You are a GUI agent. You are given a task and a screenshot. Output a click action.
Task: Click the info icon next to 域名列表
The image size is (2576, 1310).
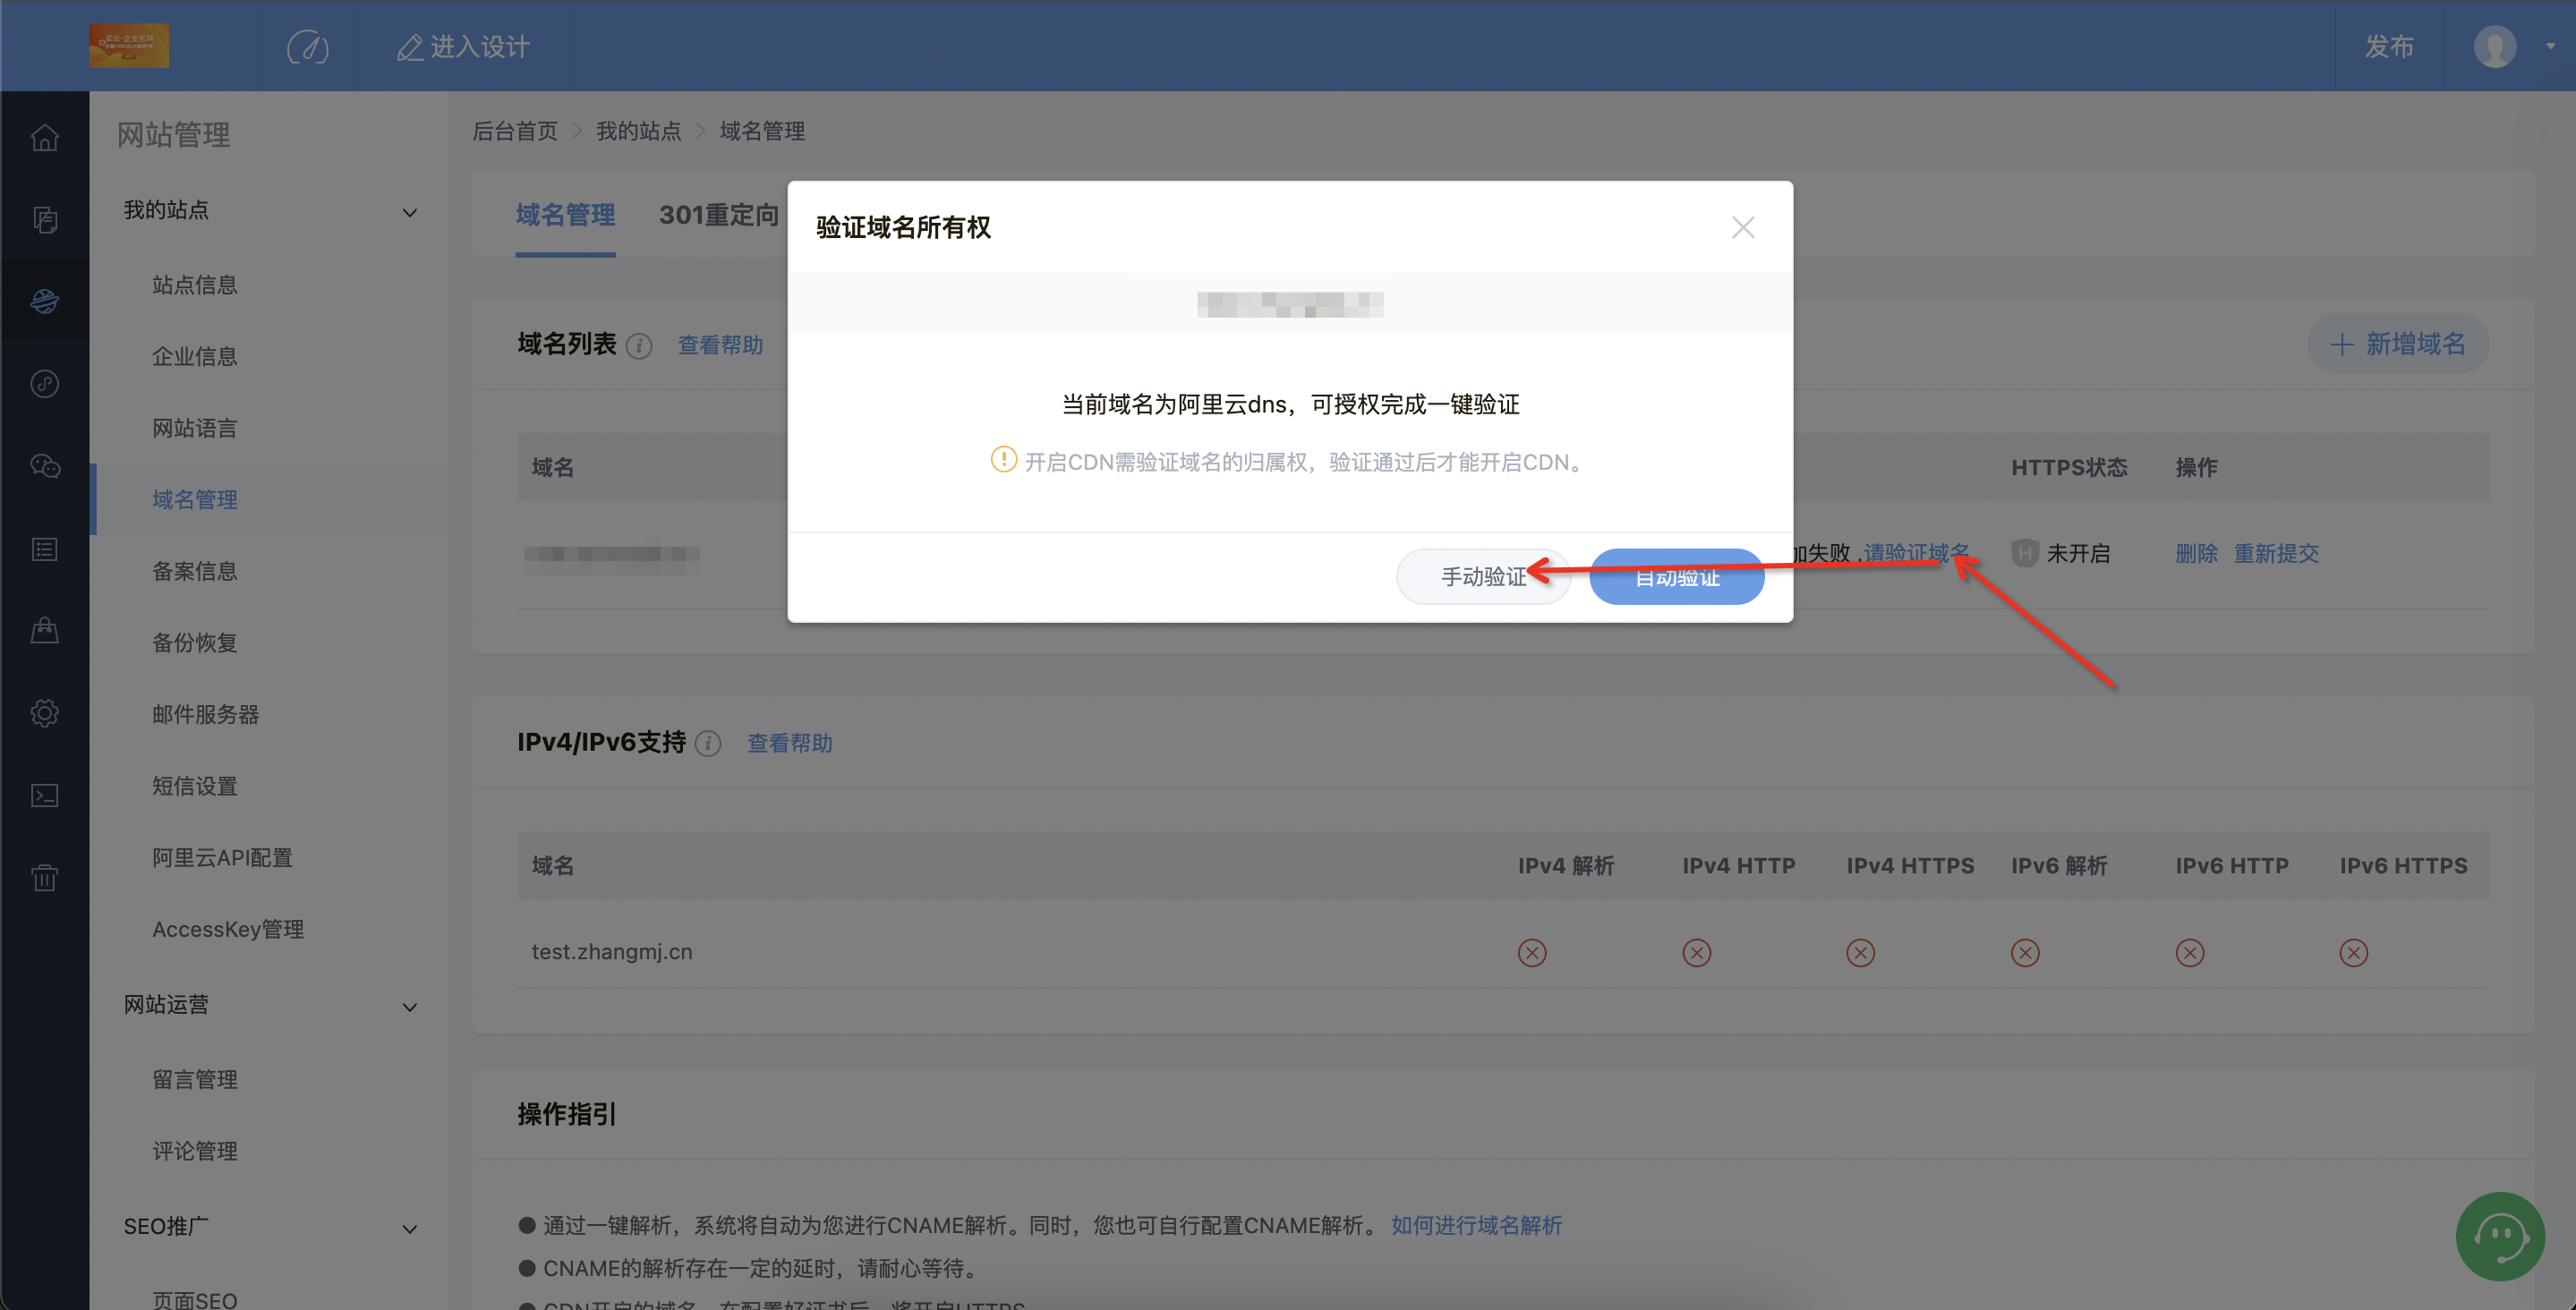(639, 346)
